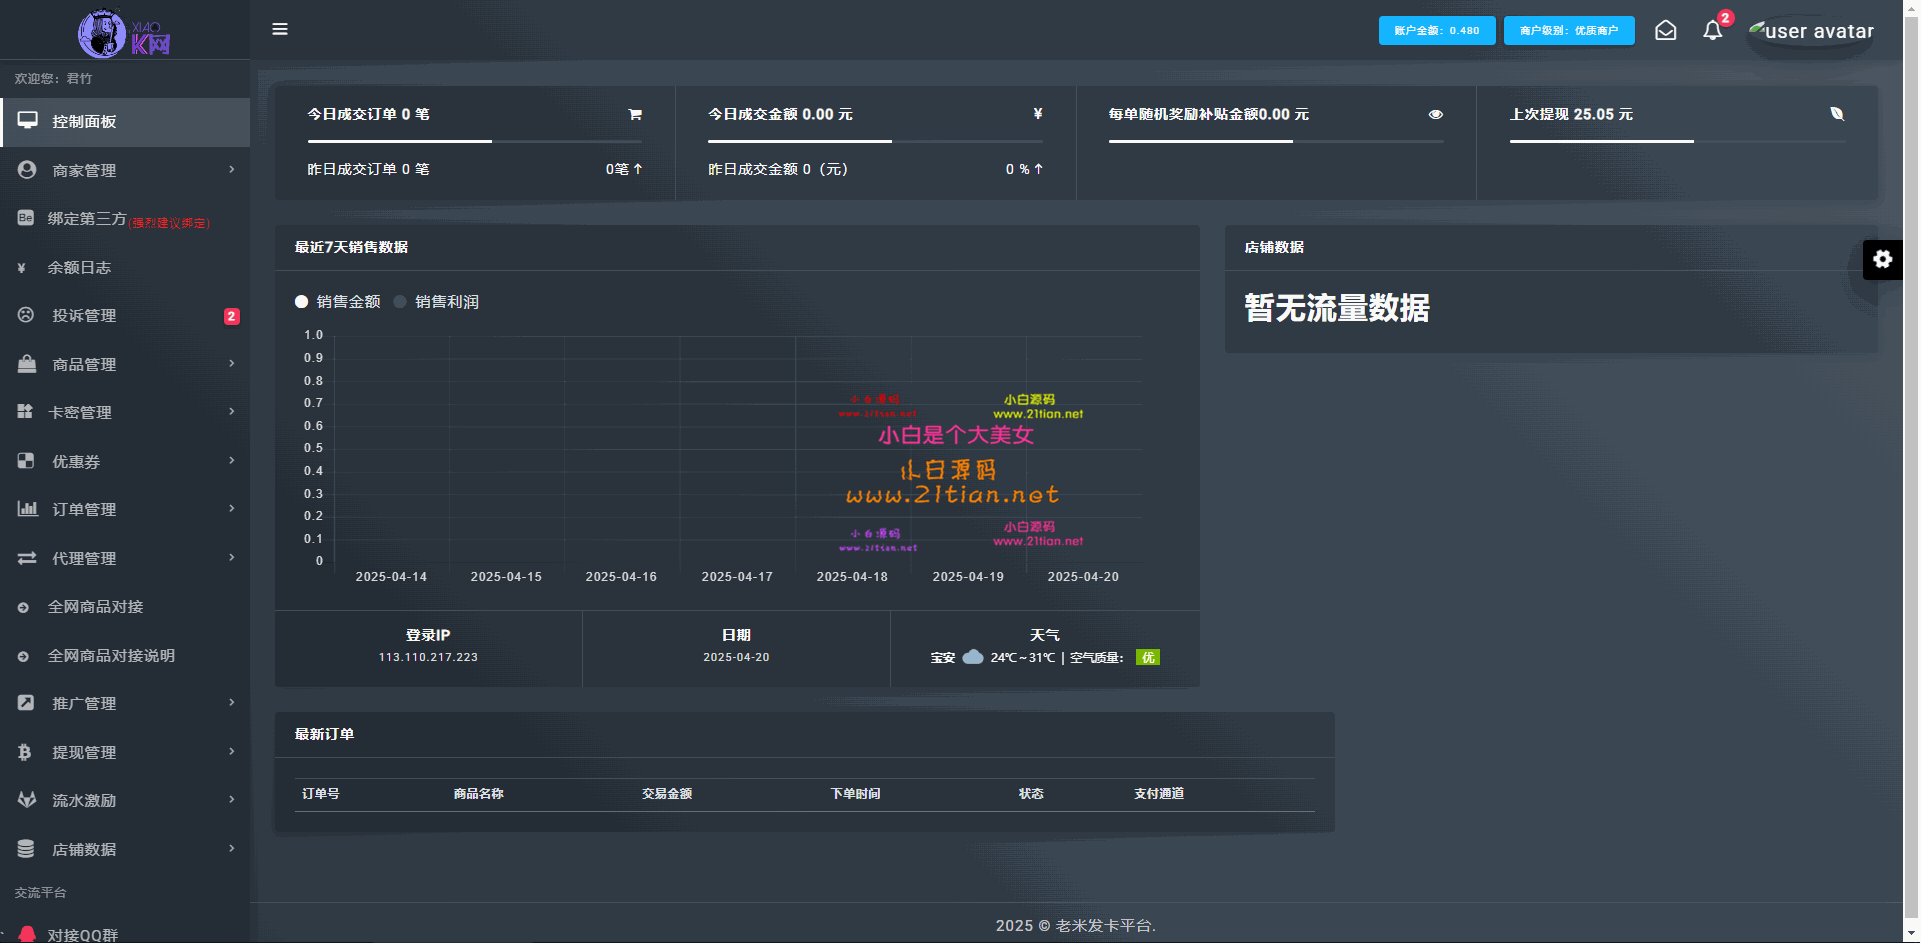Open the 对接QQ群 link
Image resolution: width=1921 pixels, height=943 pixels.
(83, 935)
